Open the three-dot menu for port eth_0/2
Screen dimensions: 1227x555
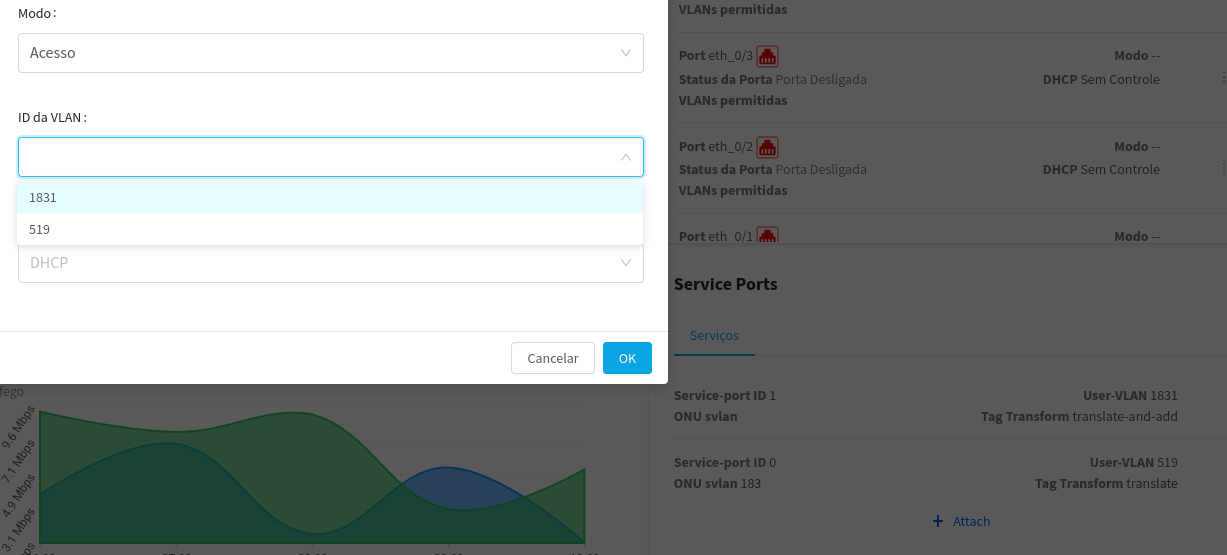pyautogui.click(x=1222, y=168)
